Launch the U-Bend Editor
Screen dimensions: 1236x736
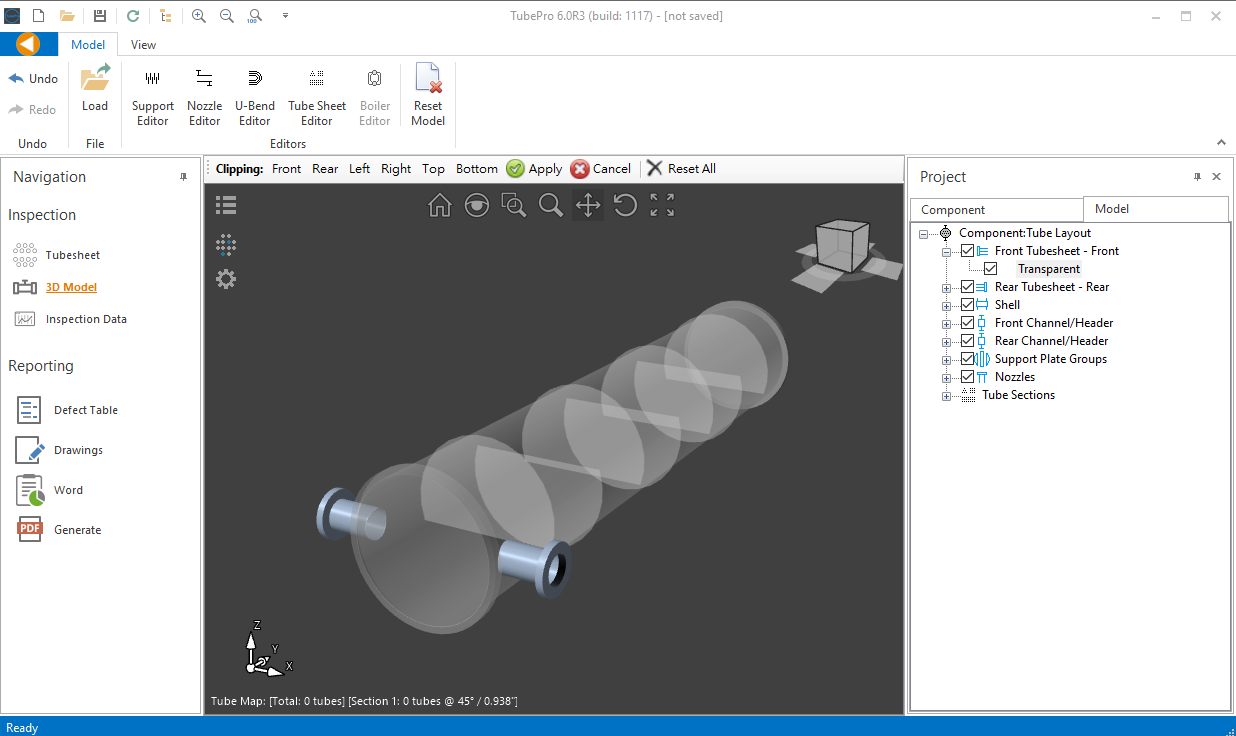tap(254, 98)
